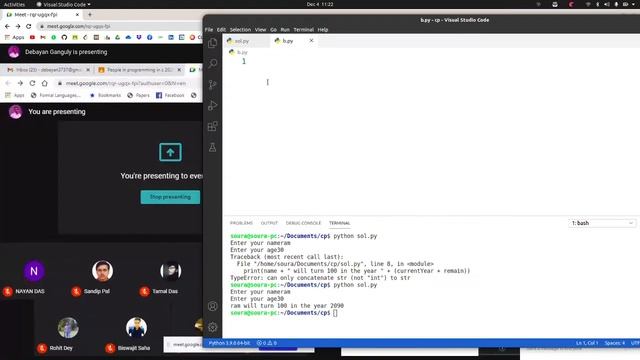
Task: Open the Apps bookmark in outer Chrome
Action: pyautogui.click(x=15, y=37)
